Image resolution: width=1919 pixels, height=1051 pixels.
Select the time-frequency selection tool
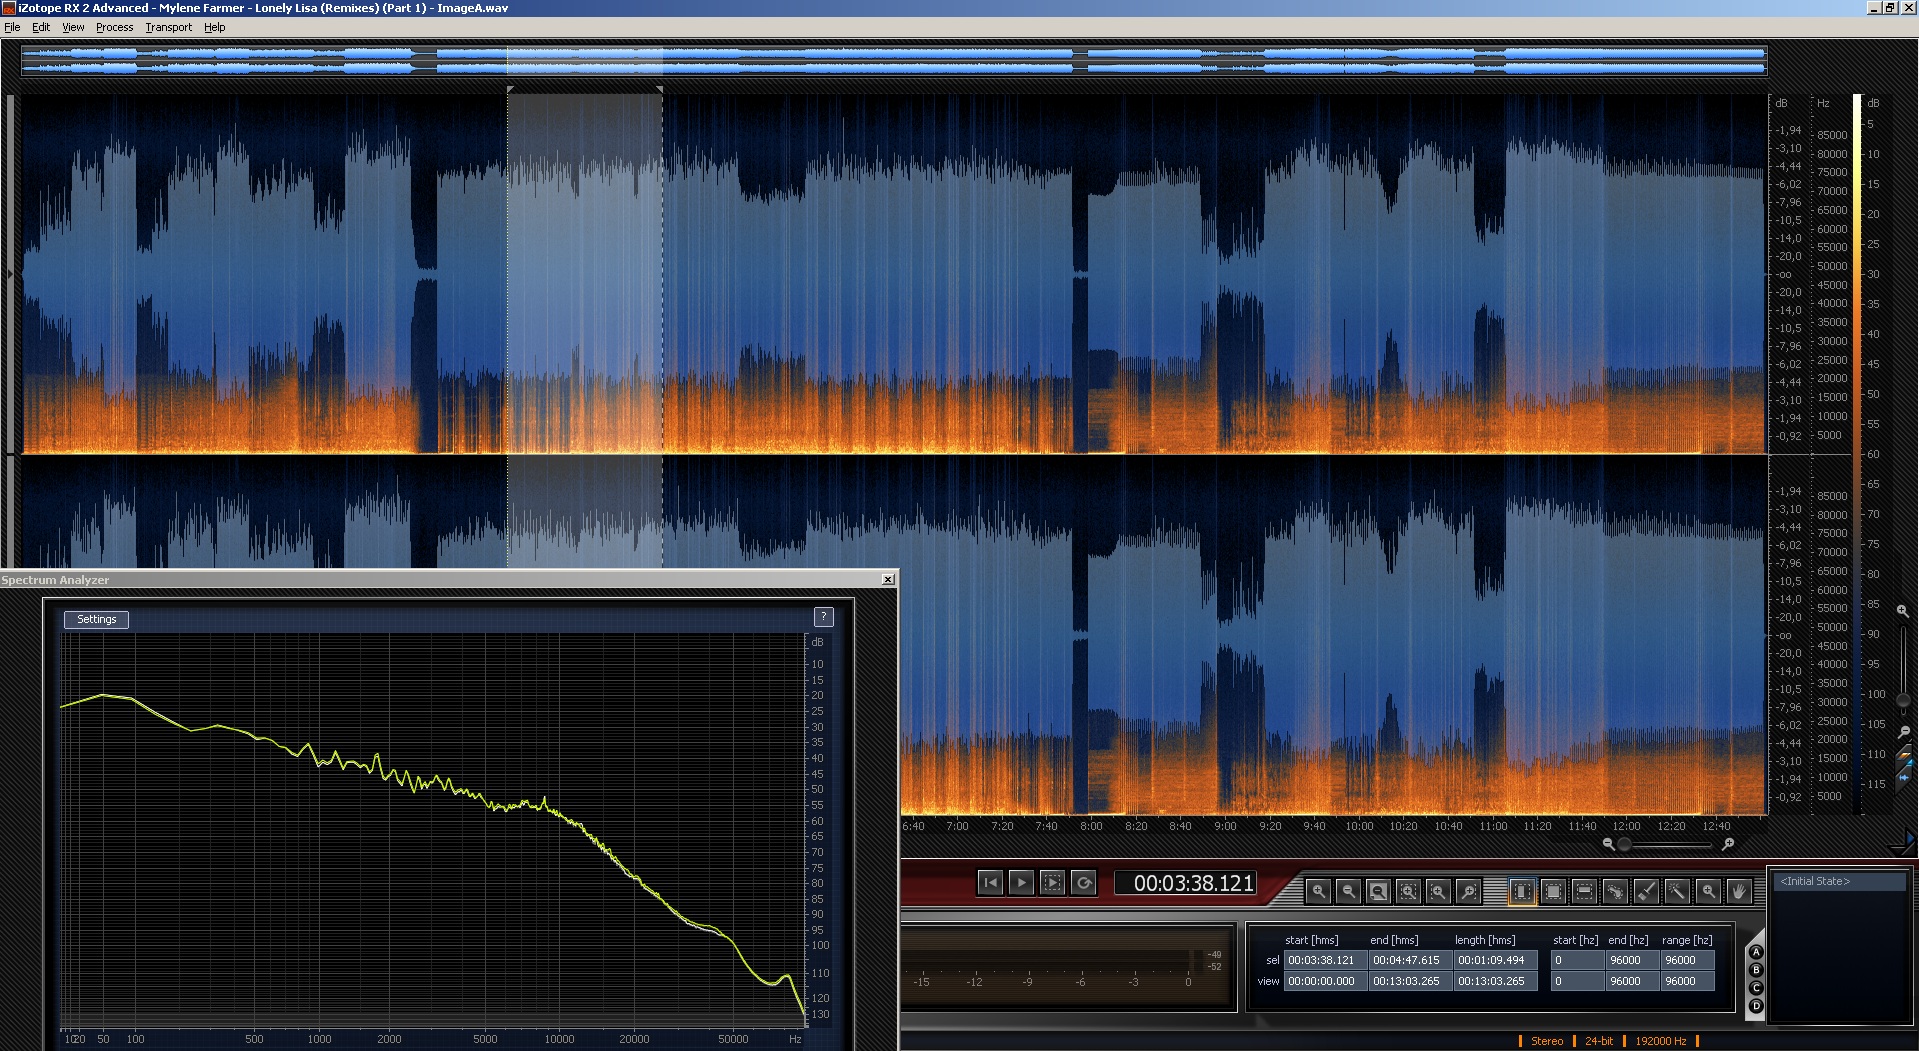[1553, 891]
